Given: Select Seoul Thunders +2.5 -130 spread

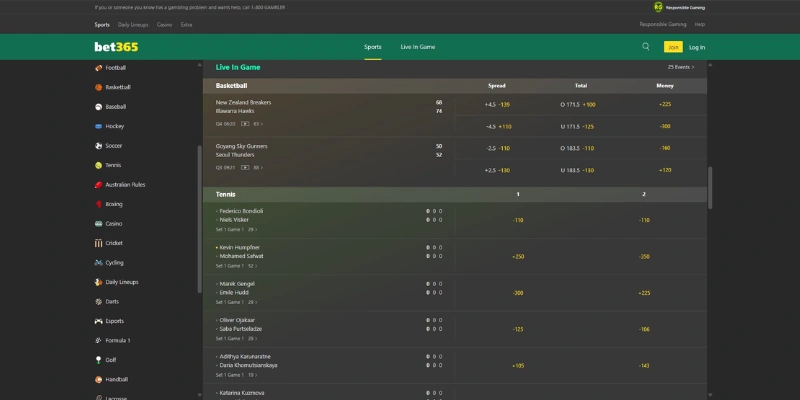Looking at the screenshot, I should tap(497, 170).
